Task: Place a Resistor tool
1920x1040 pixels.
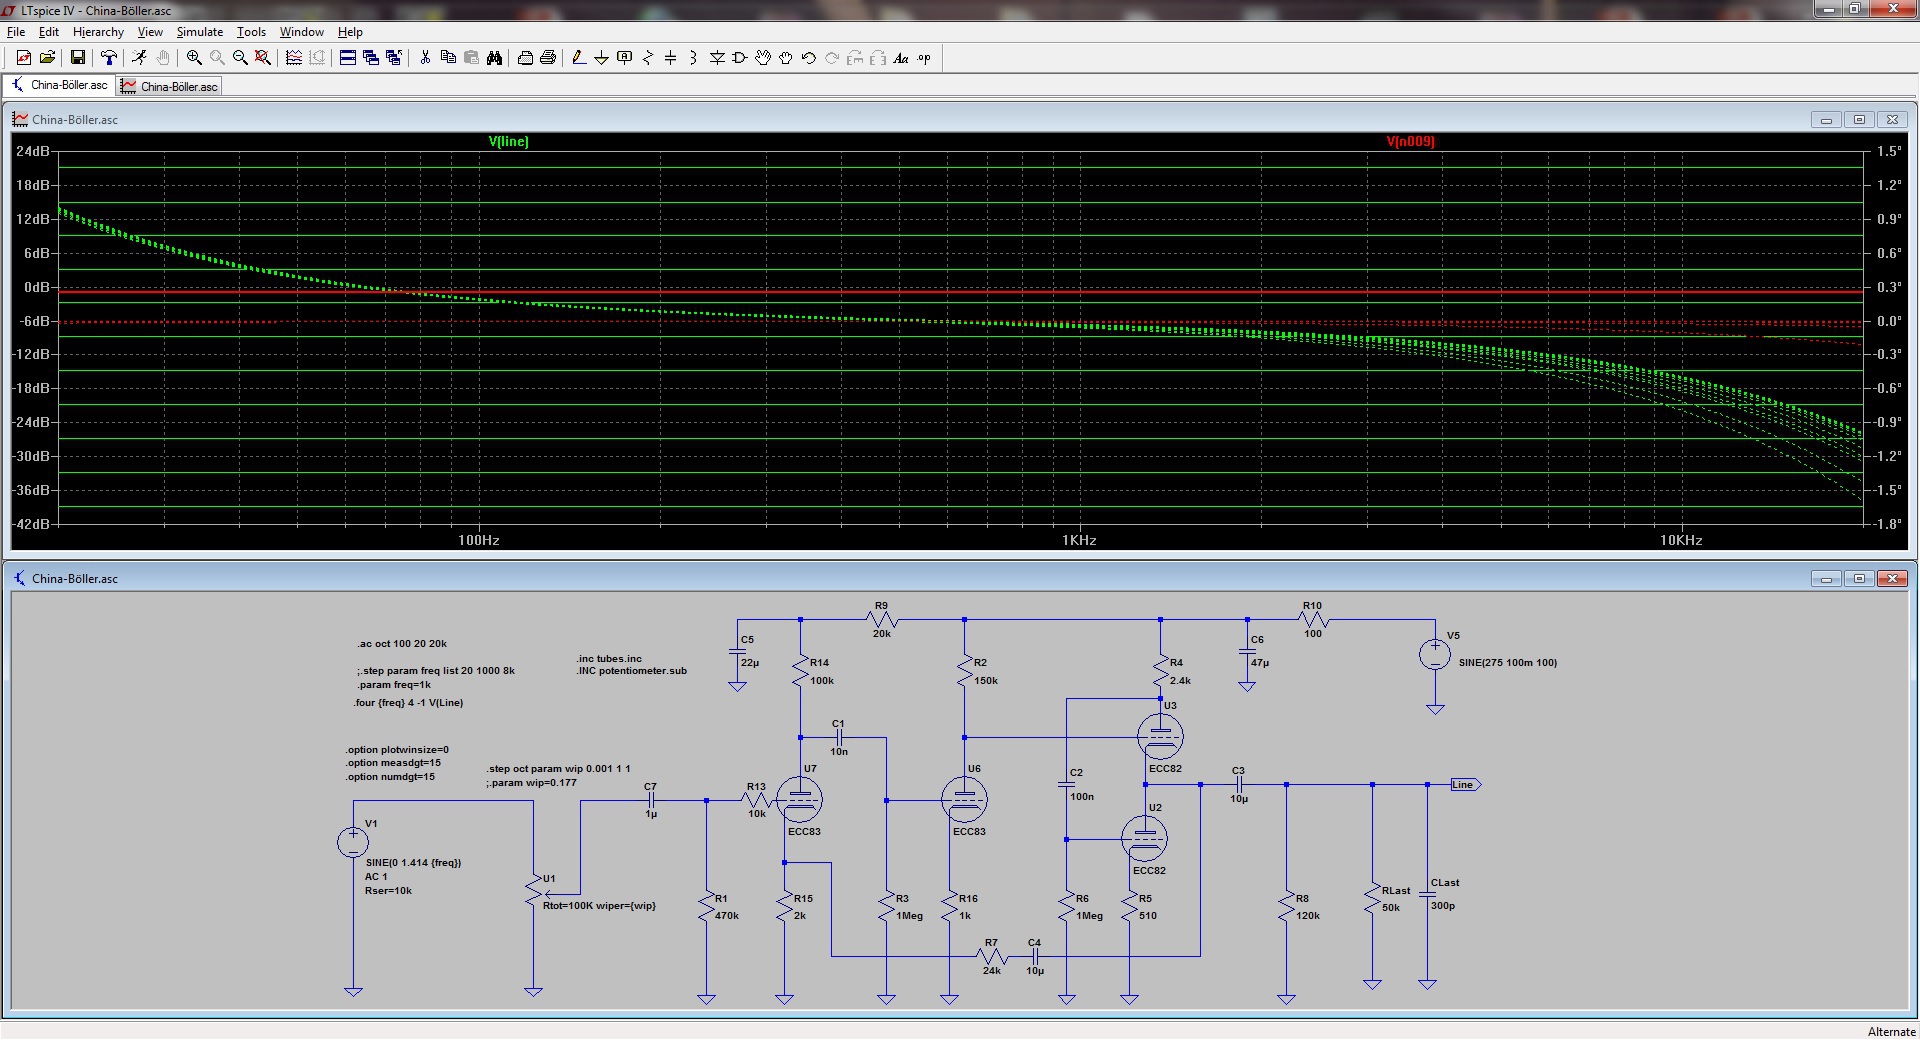Action: point(648,58)
